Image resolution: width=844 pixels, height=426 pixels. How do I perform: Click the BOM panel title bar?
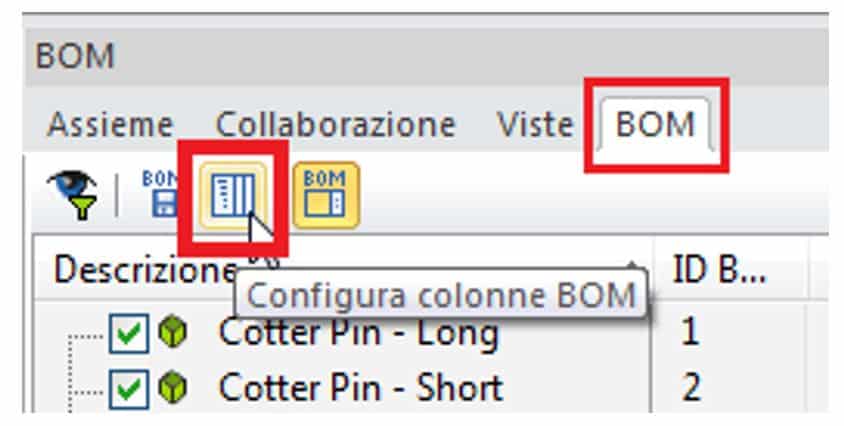(x=400, y=55)
